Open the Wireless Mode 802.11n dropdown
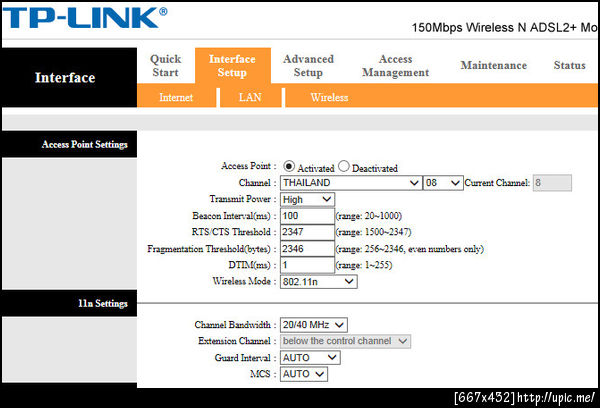 (x=318, y=282)
